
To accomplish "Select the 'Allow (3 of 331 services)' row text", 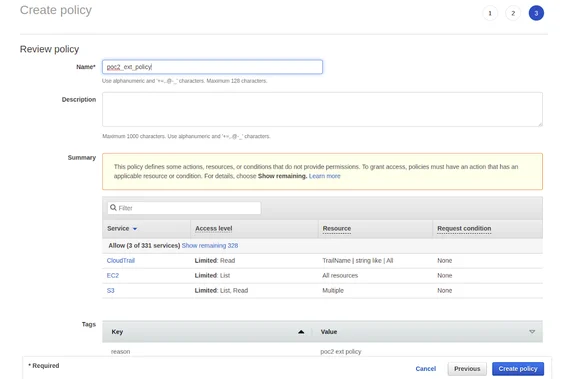I will (x=144, y=246).
